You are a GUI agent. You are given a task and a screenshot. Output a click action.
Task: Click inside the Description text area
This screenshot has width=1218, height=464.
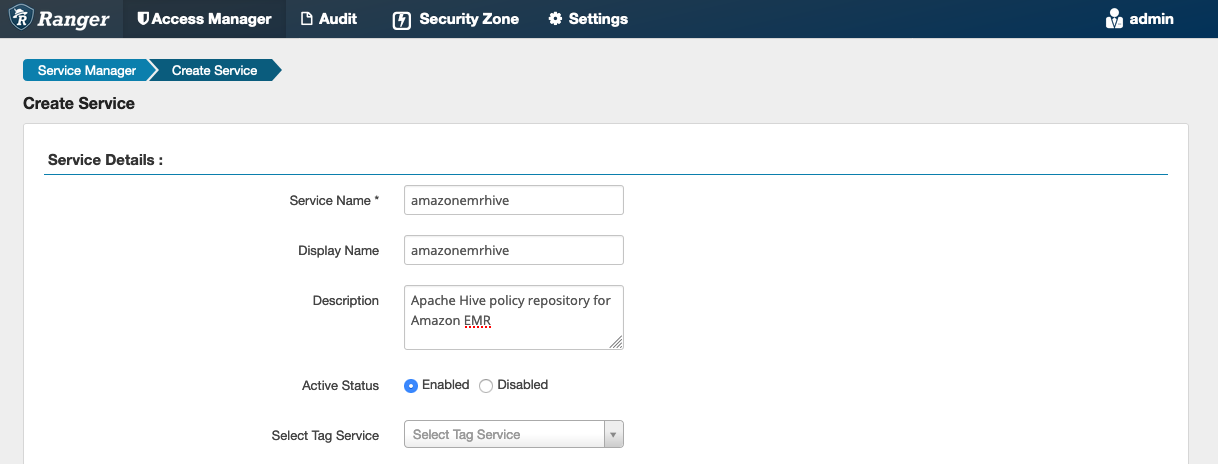coord(513,317)
